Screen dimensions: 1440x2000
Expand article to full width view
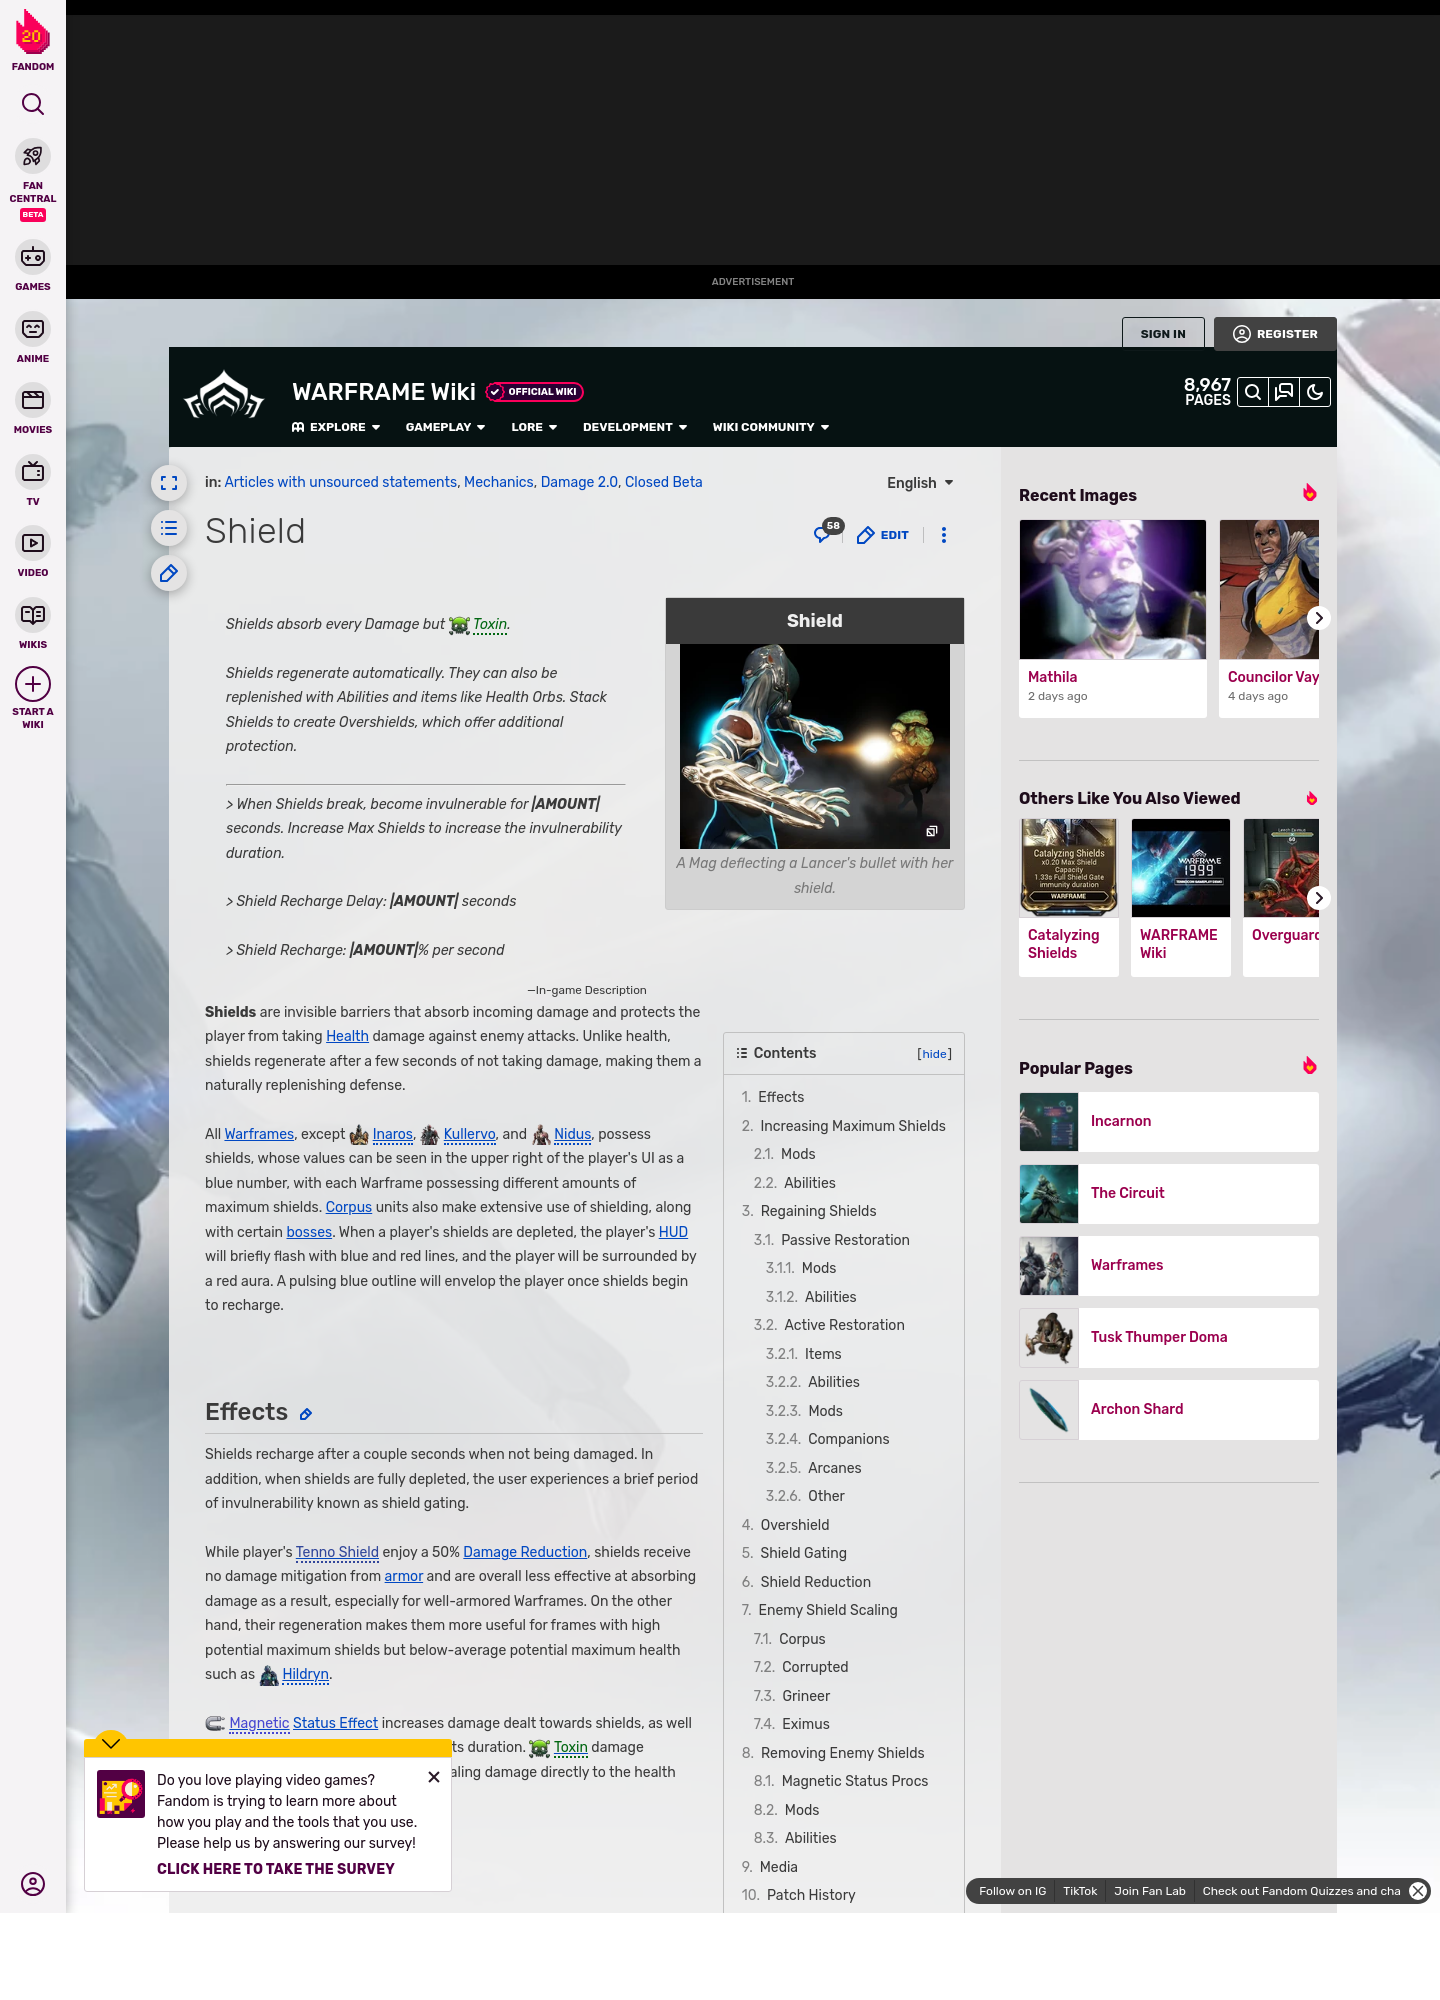click(169, 483)
